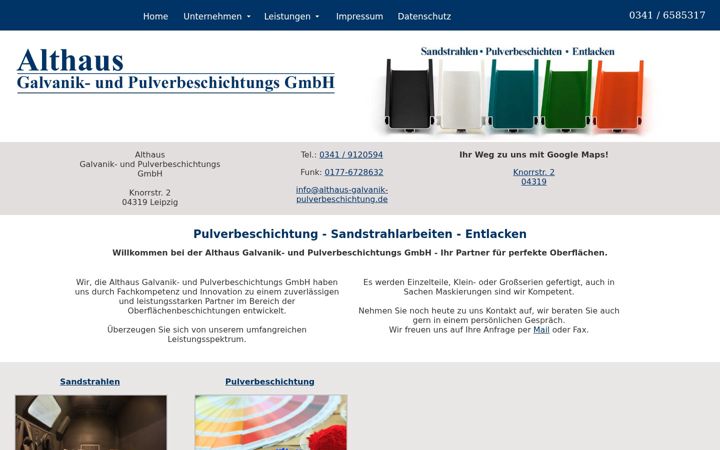Viewport: 720px width, 450px height.
Task: Click the paragraph starting 'Es werden Einzelteile'
Action: coord(489,287)
